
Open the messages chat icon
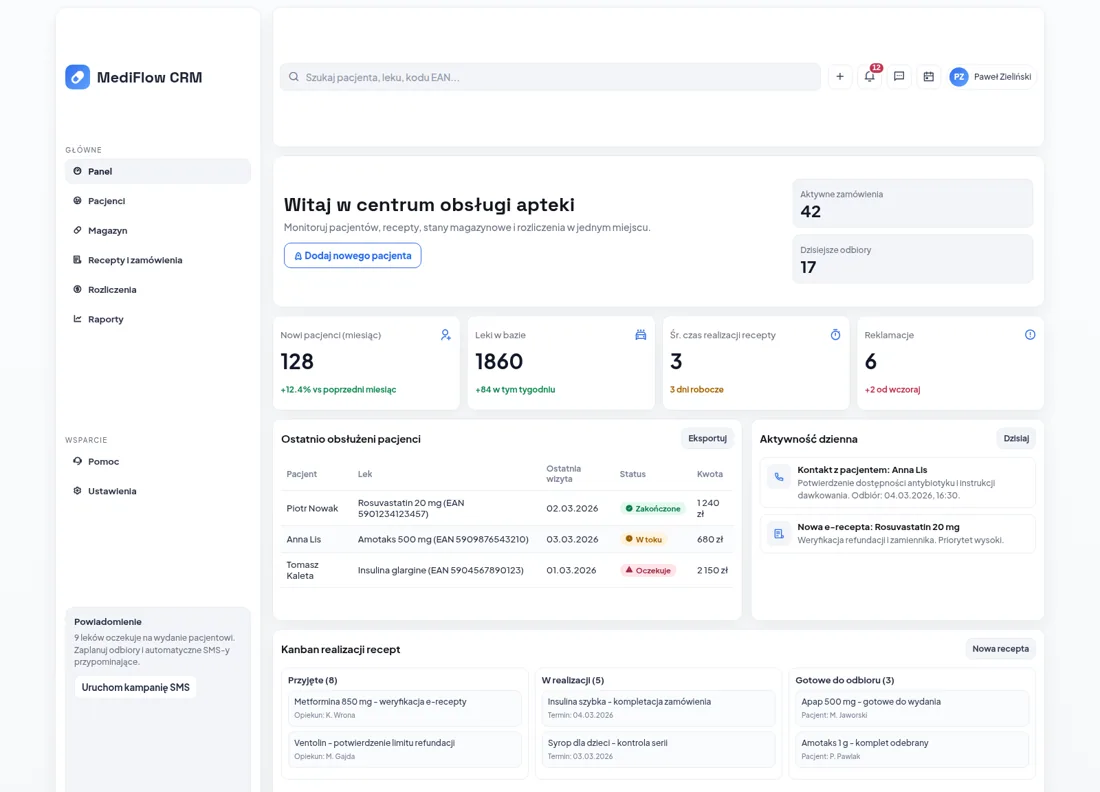click(x=899, y=76)
